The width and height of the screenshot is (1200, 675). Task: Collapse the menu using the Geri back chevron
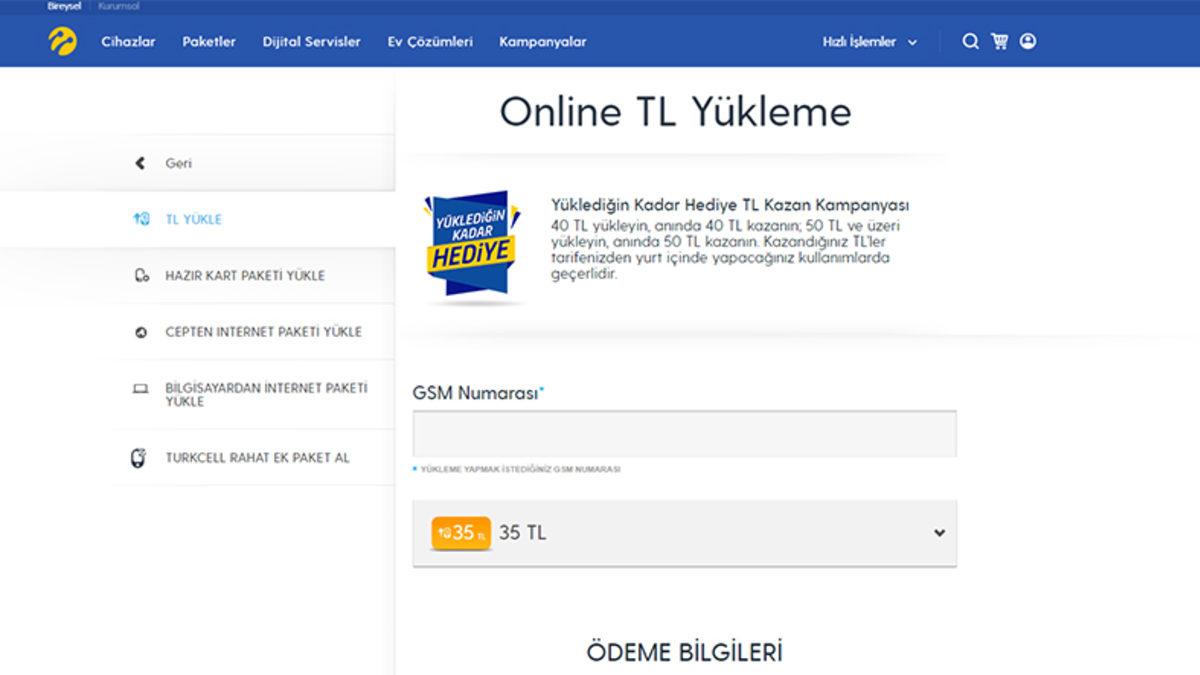[x=141, y=161]
